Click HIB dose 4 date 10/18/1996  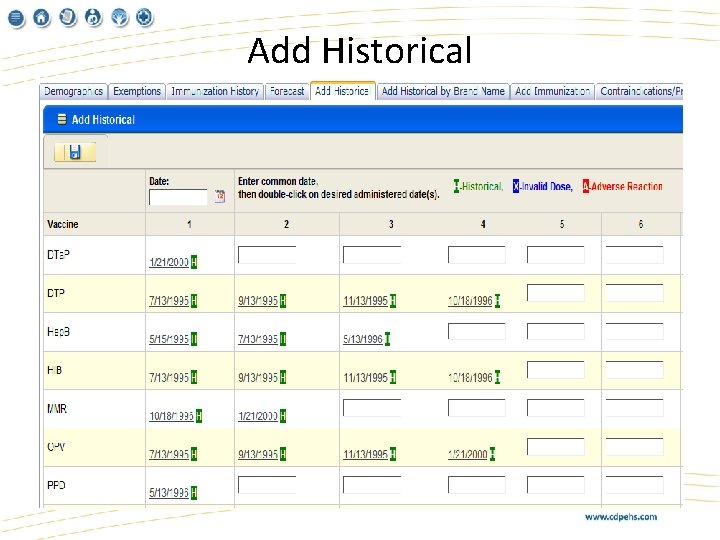tap(470, 377)
